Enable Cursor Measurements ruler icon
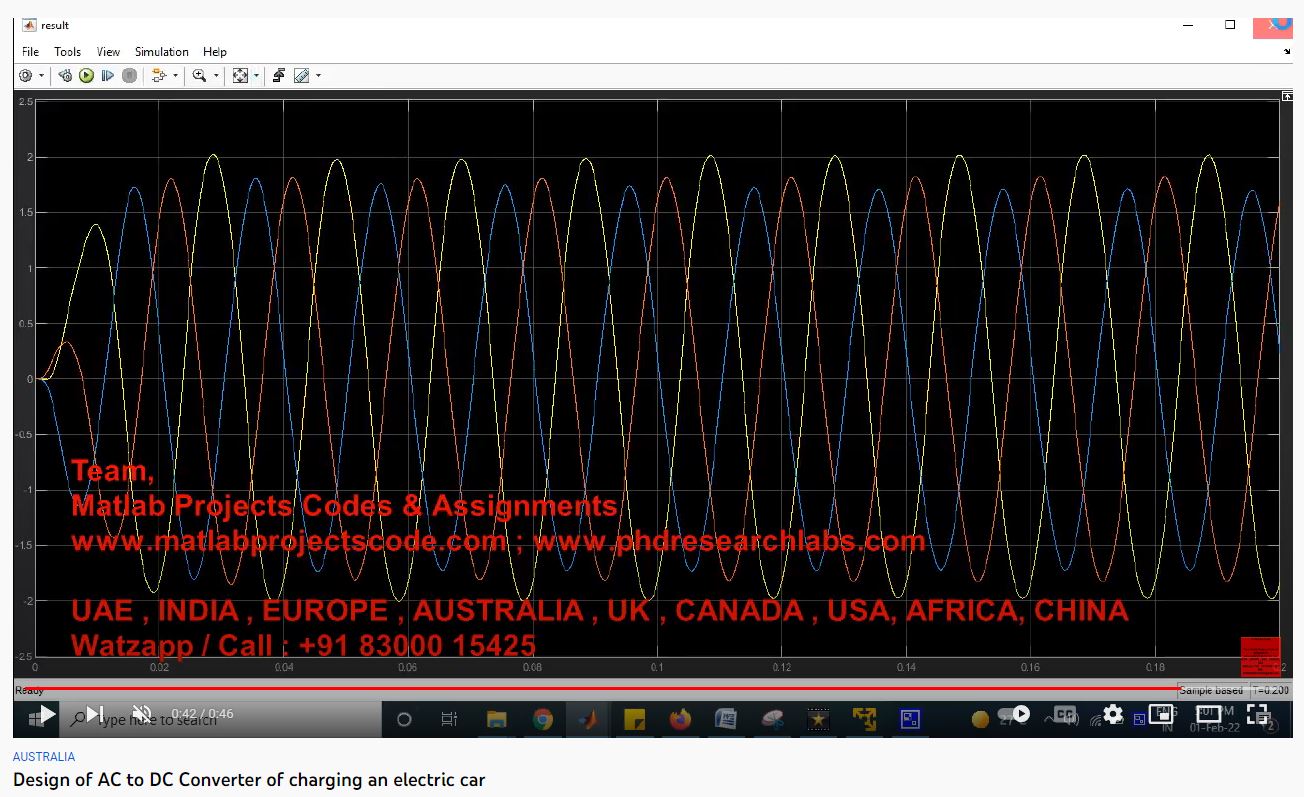Viewport: 1304px width, 797px height. click(x=301, y=76)
